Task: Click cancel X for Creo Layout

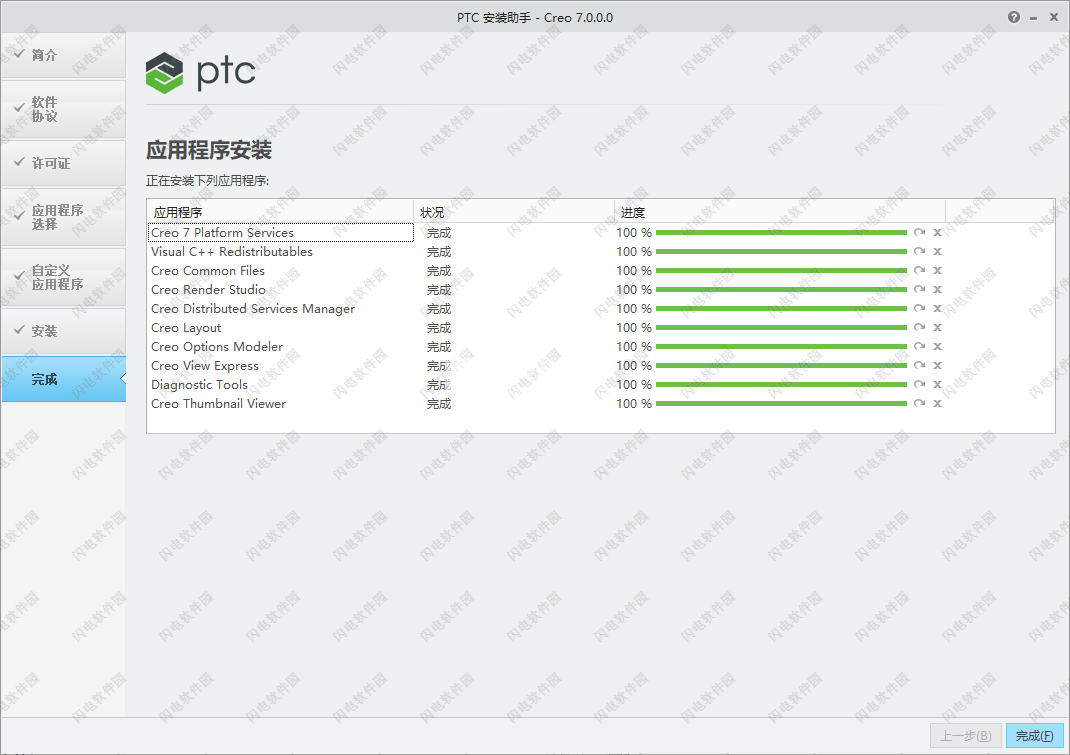Action: click(x=938, y=328)
